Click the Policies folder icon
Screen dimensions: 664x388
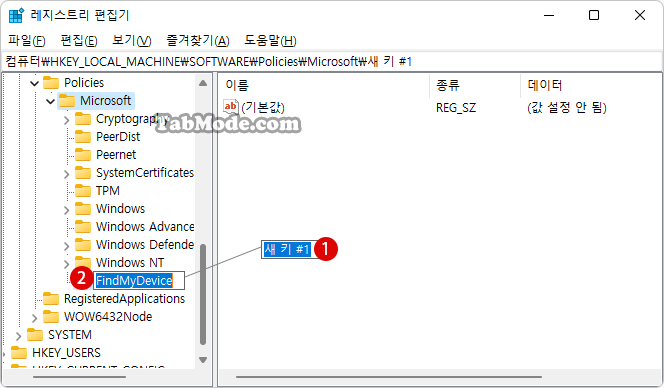pos(51,82)
